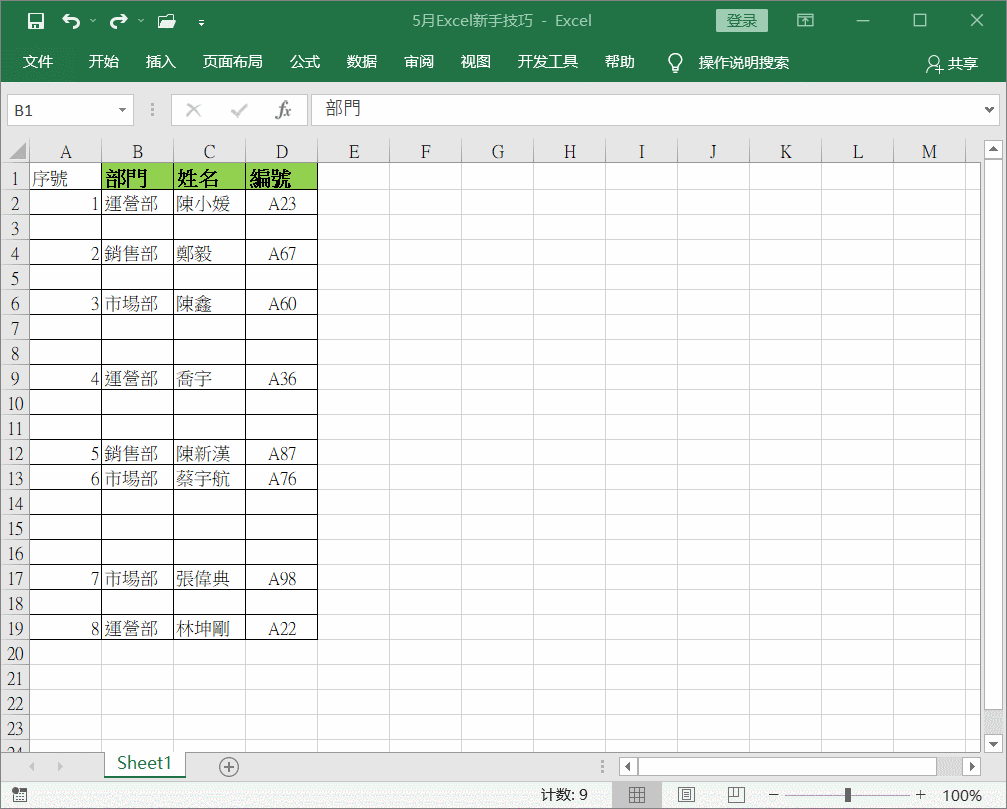Click the 100% zoom level
Image resolution: width=1007 pixels, height=809 pixels.
(961, 796)
